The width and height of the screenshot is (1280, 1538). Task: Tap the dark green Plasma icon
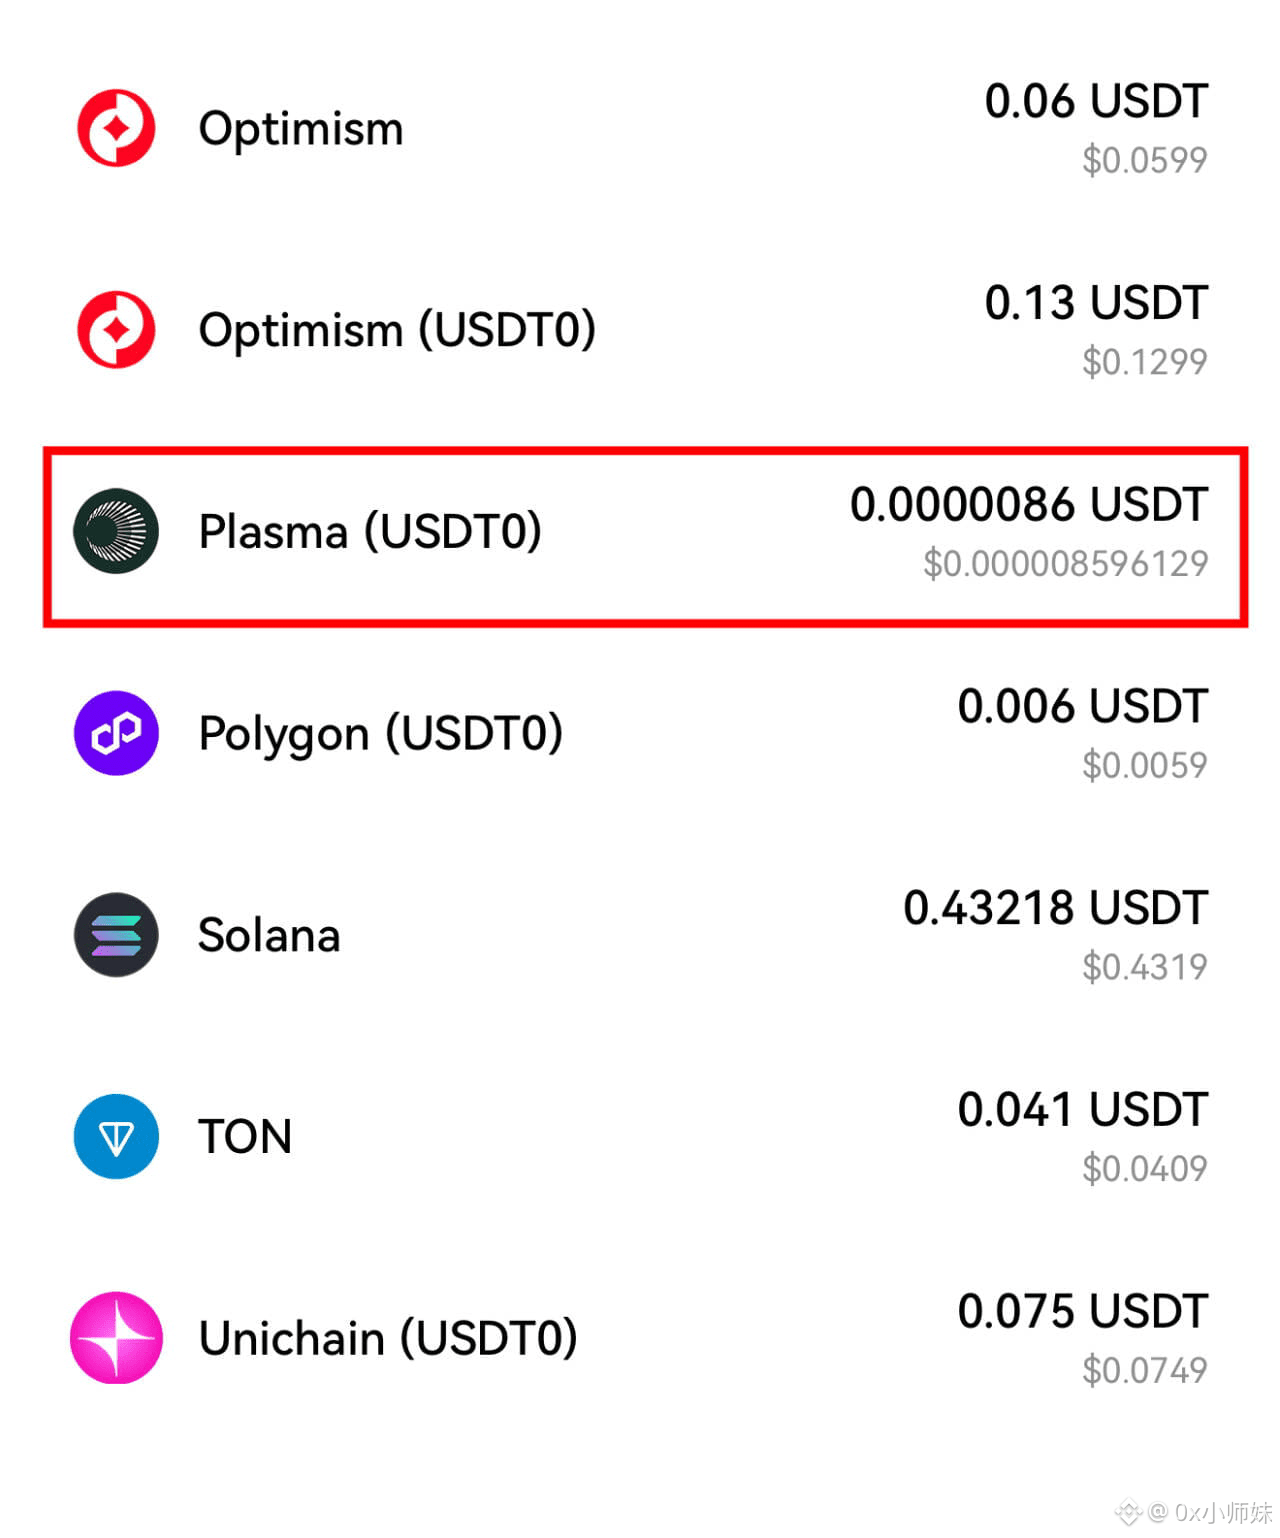[116, 531]
